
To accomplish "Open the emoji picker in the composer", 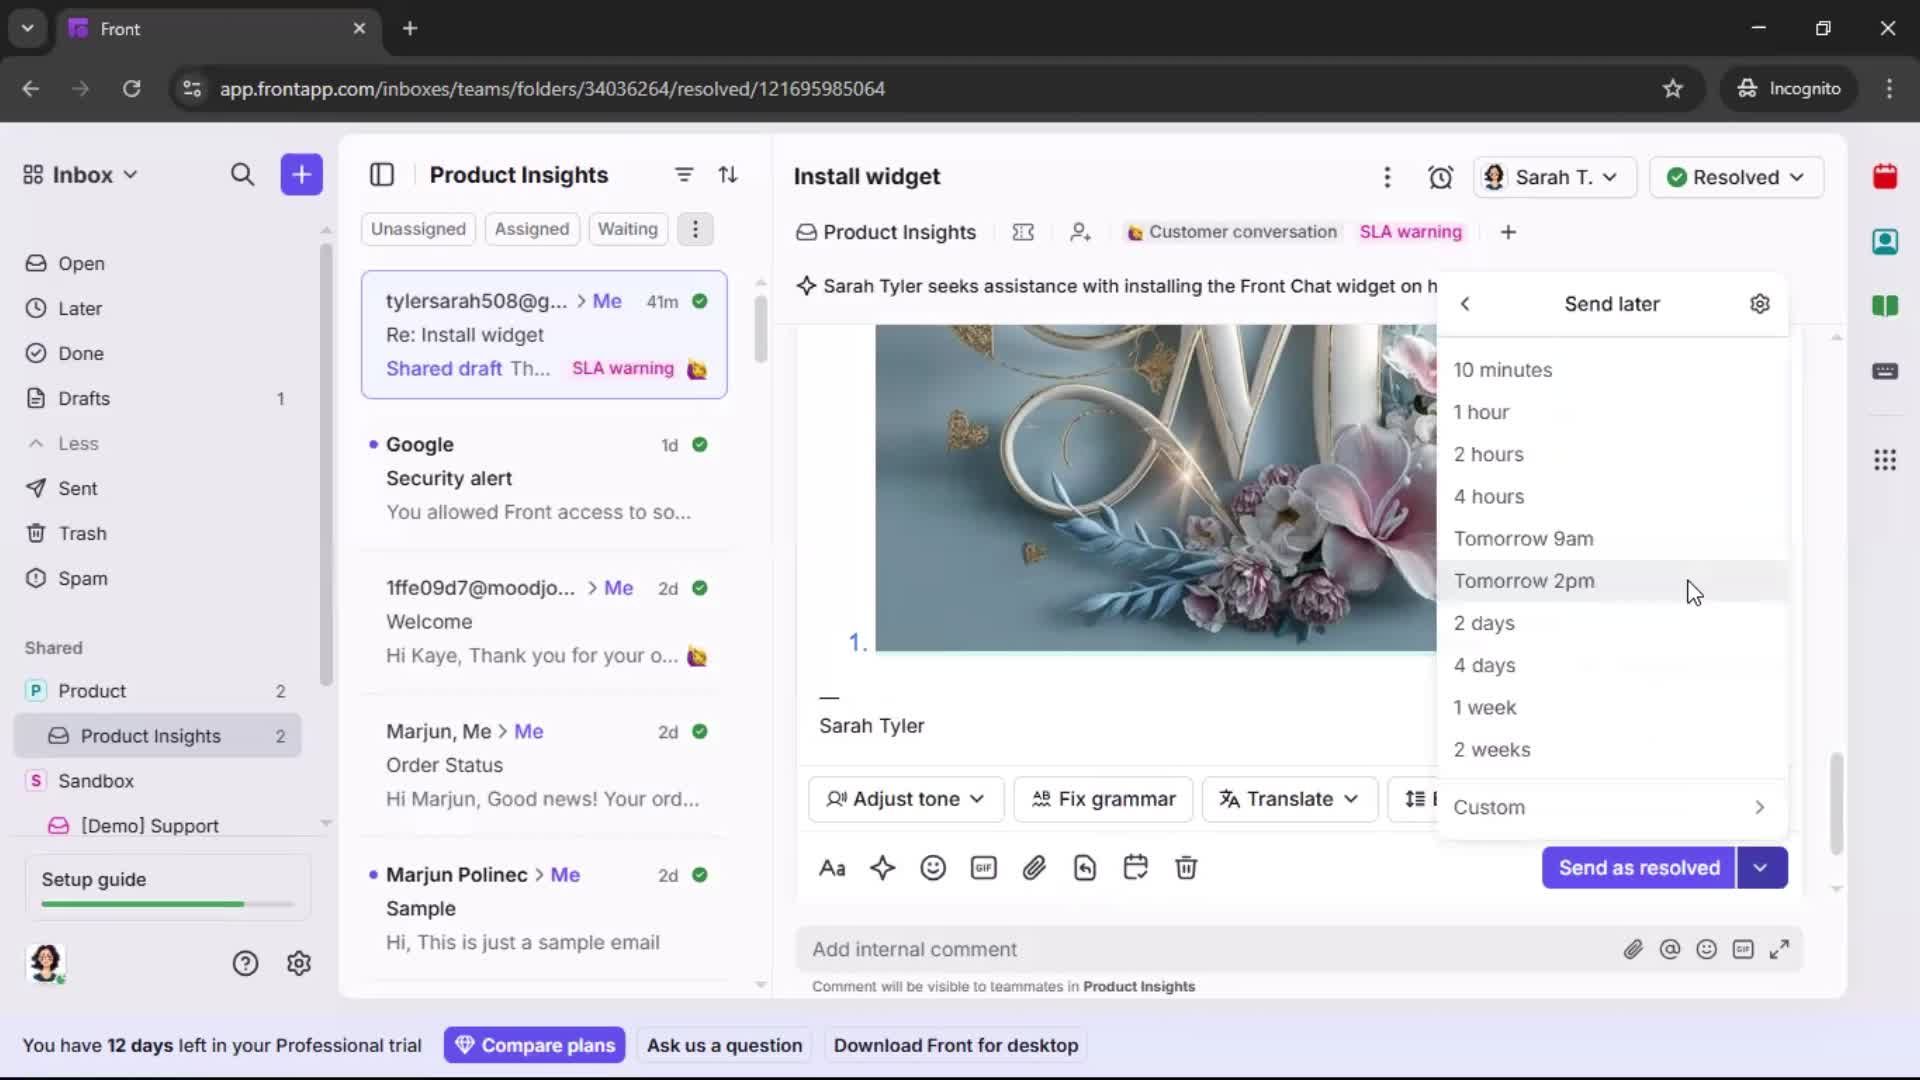I will (933, 868).
